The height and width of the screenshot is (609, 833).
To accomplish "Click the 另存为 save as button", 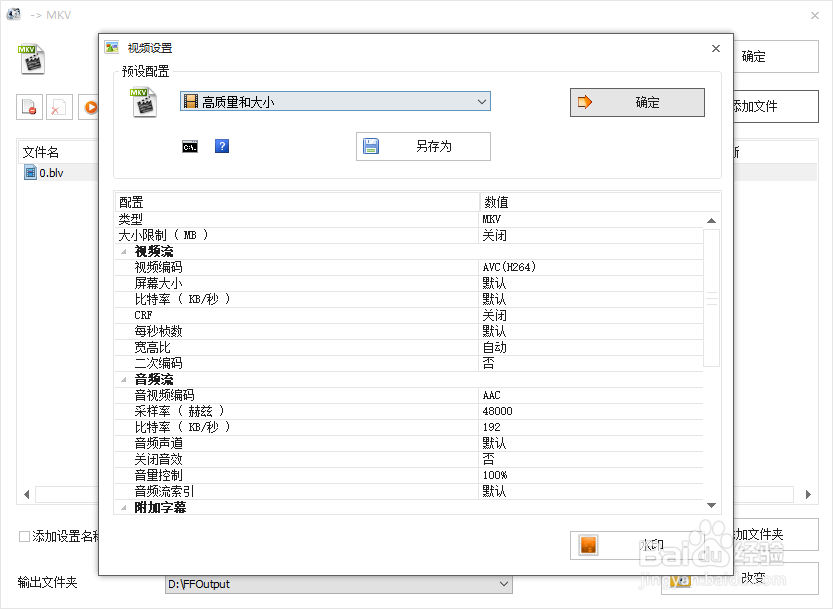I will tap(423, 145).
